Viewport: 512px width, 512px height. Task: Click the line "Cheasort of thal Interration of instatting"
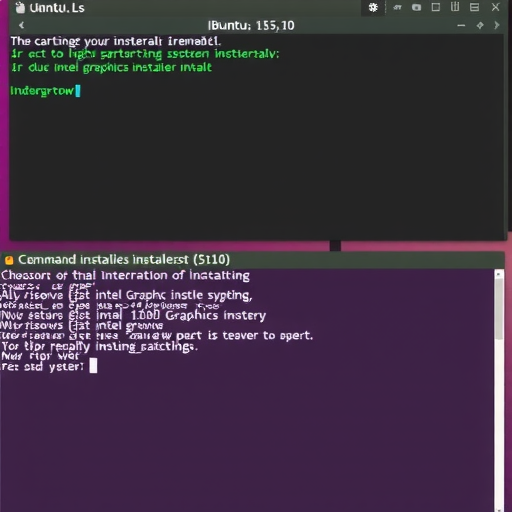pos(125,276)
